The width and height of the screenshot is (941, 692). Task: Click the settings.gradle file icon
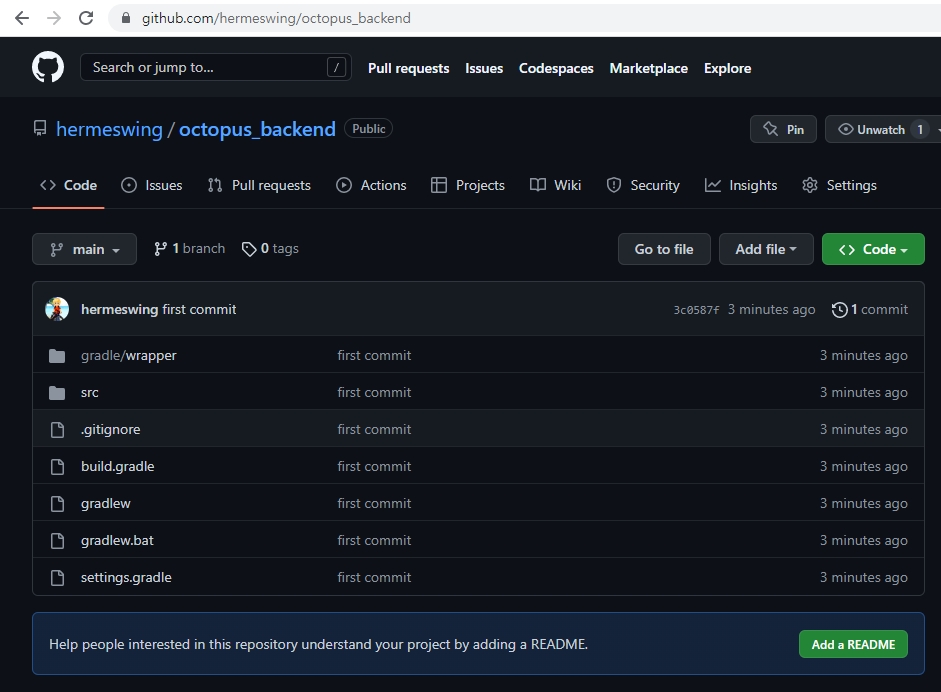(57, 578)
